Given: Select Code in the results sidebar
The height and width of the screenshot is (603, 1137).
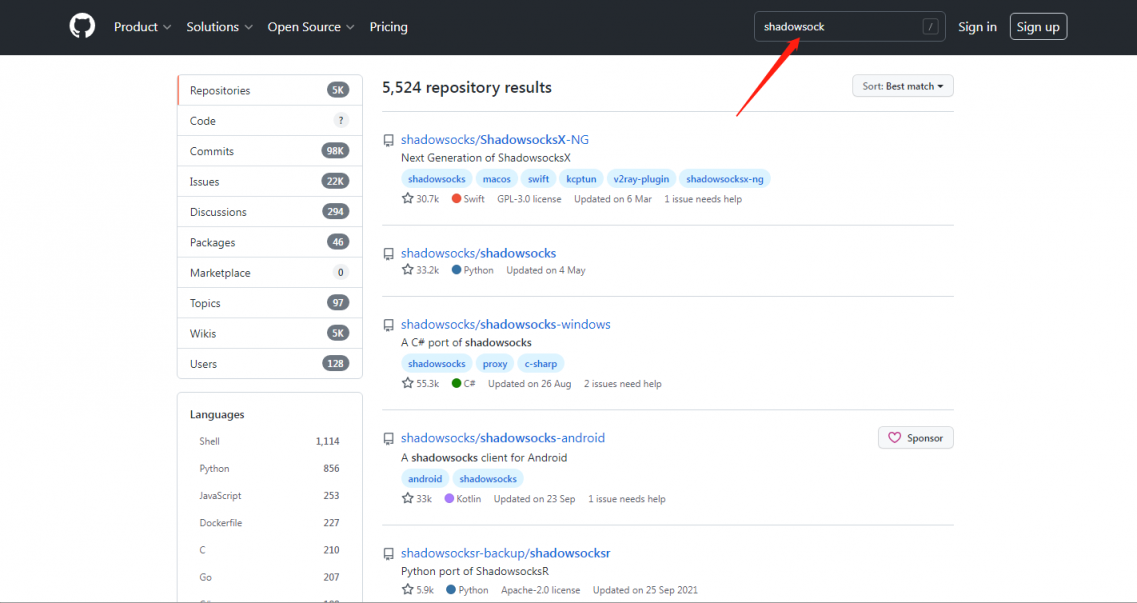Looking at the screenshot, I should [270, 121].
